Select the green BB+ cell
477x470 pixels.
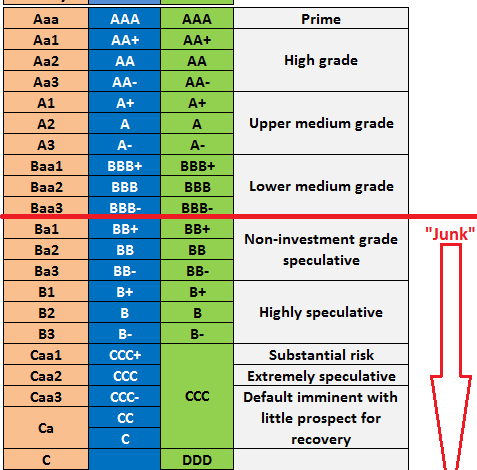[x=197, y=229]
